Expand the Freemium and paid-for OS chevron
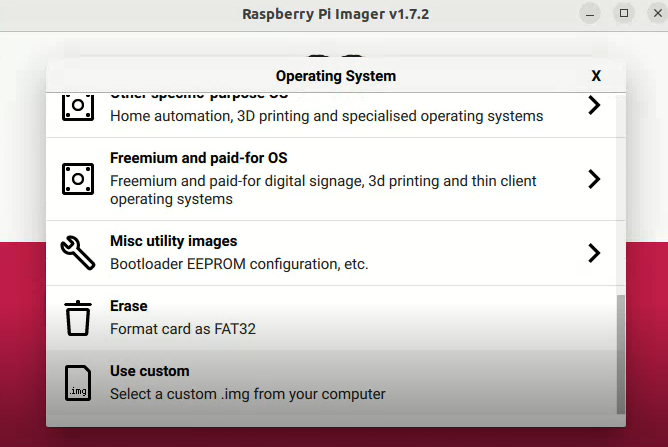The width and height of the screenshot is (668, 447). (x=594, y=179)
